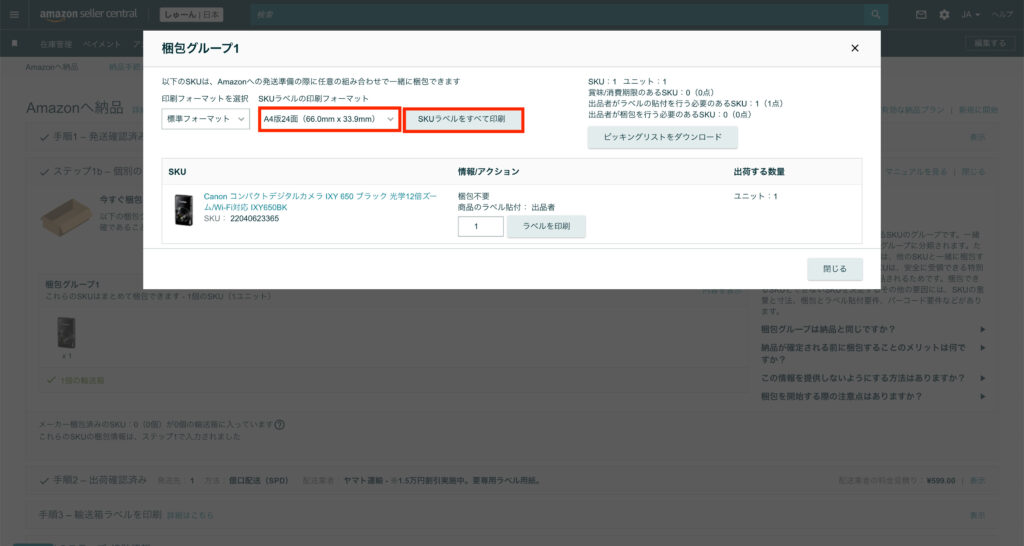The width and height of the screenshot is (1024, 546).
Task: Expand 納品が確定される前に梱包することのメリット question
Action: [873, 353]
